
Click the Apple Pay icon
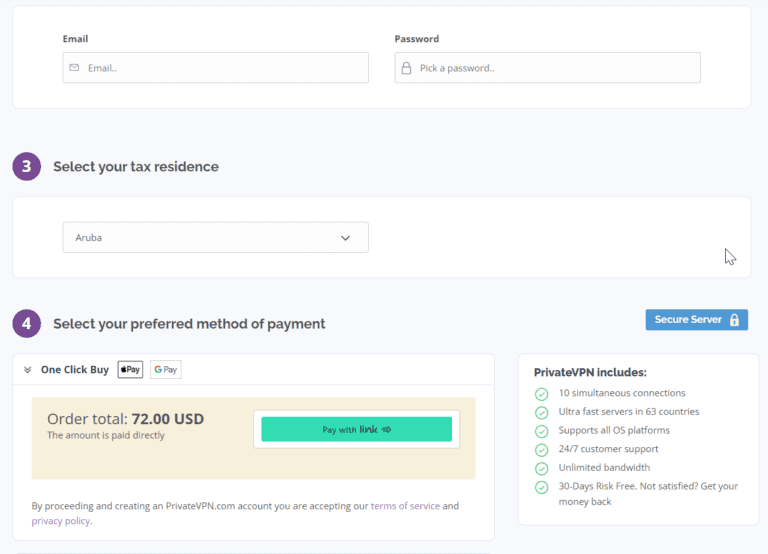130,369
